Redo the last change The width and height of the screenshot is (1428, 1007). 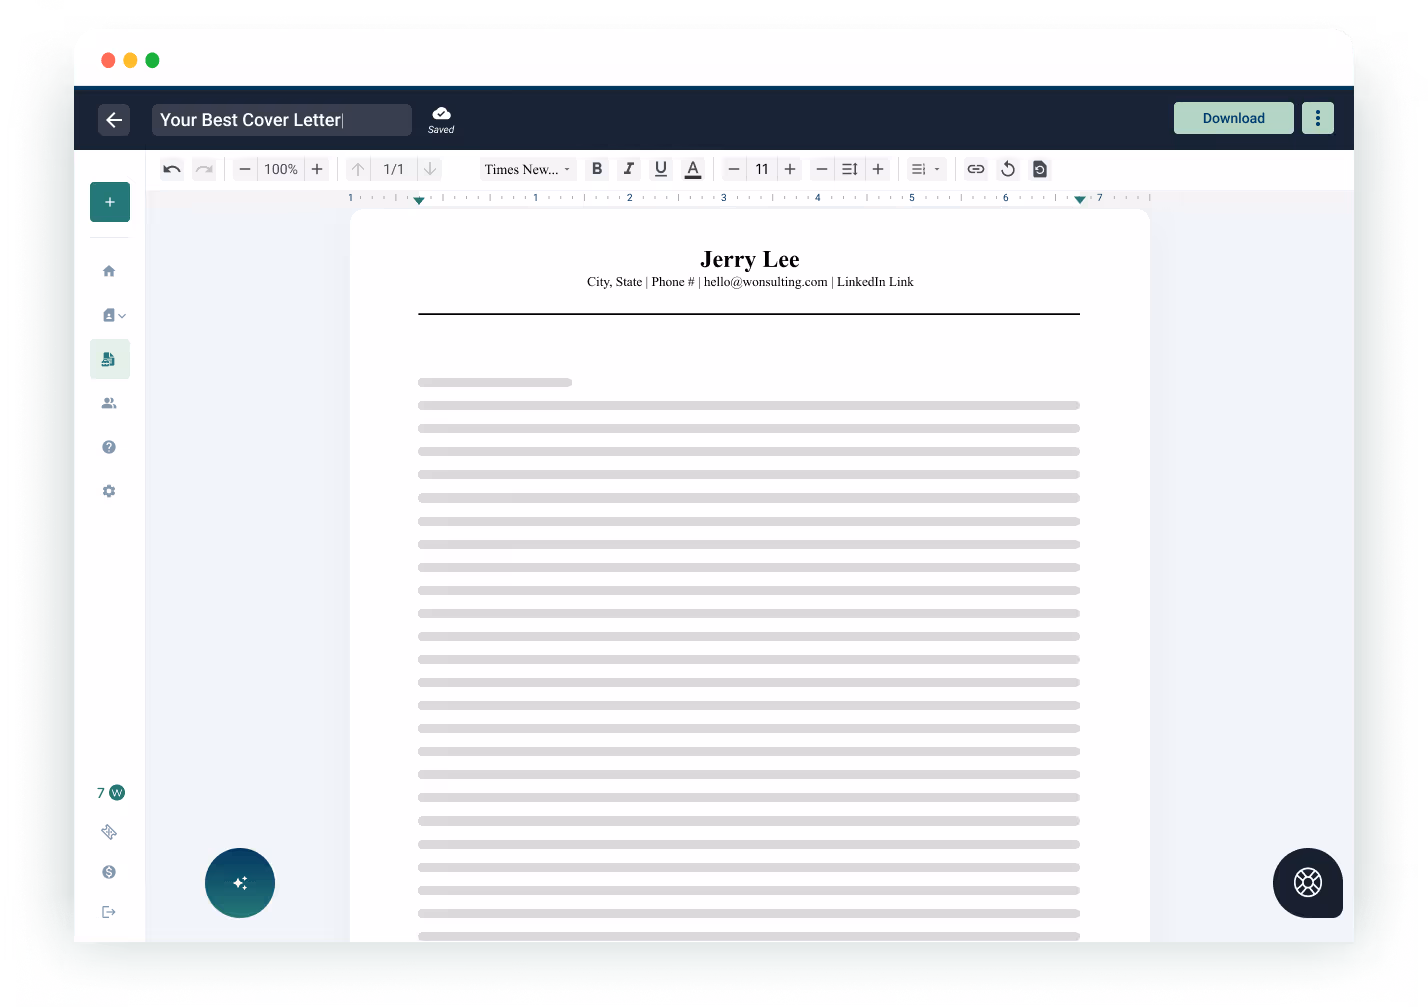coord(204,169)
